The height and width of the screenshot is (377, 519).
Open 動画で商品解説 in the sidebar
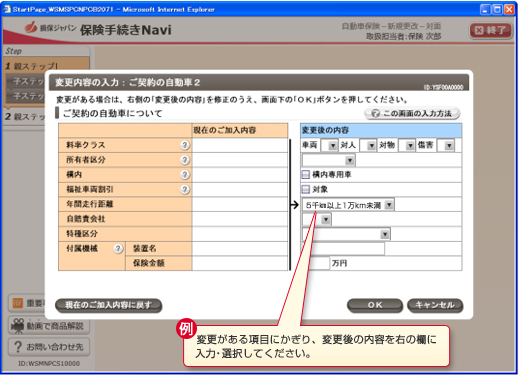click(49, 326)
